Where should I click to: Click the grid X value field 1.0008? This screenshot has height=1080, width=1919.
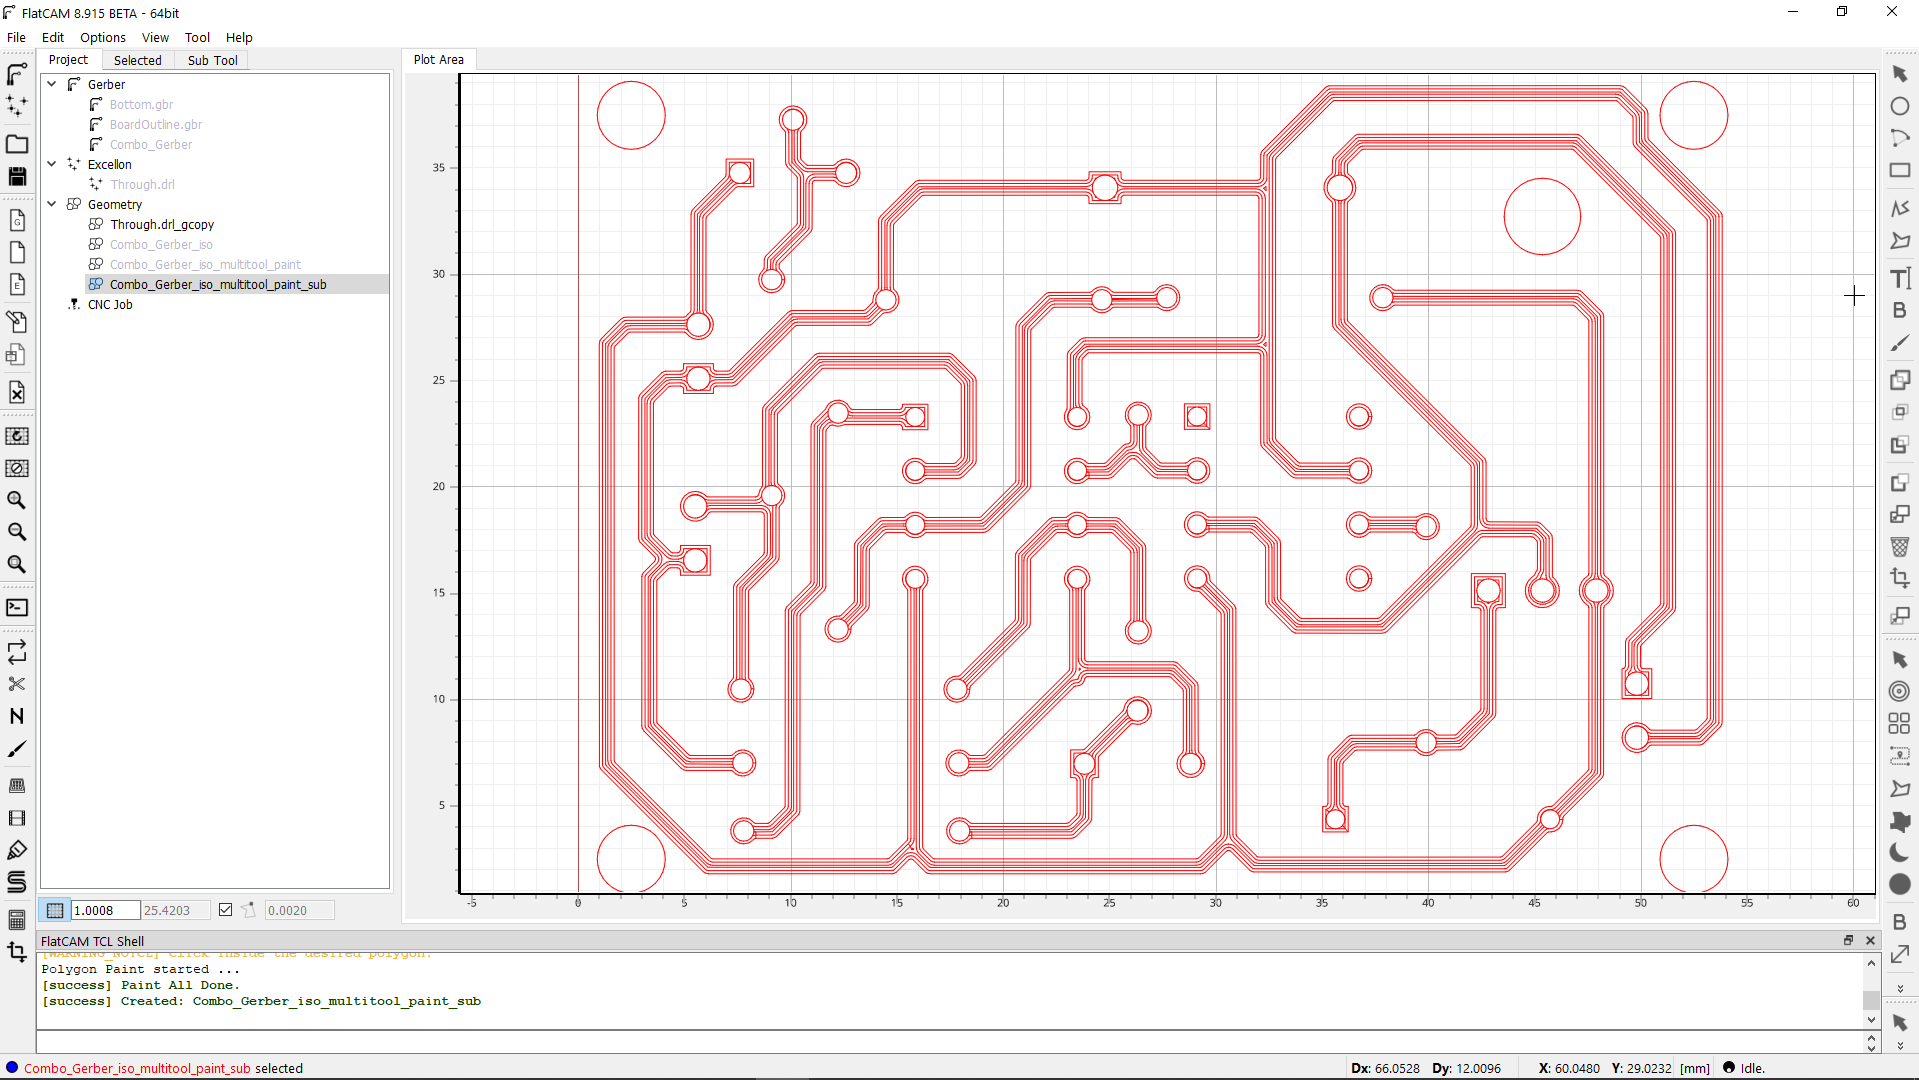[x=105, y=910]
